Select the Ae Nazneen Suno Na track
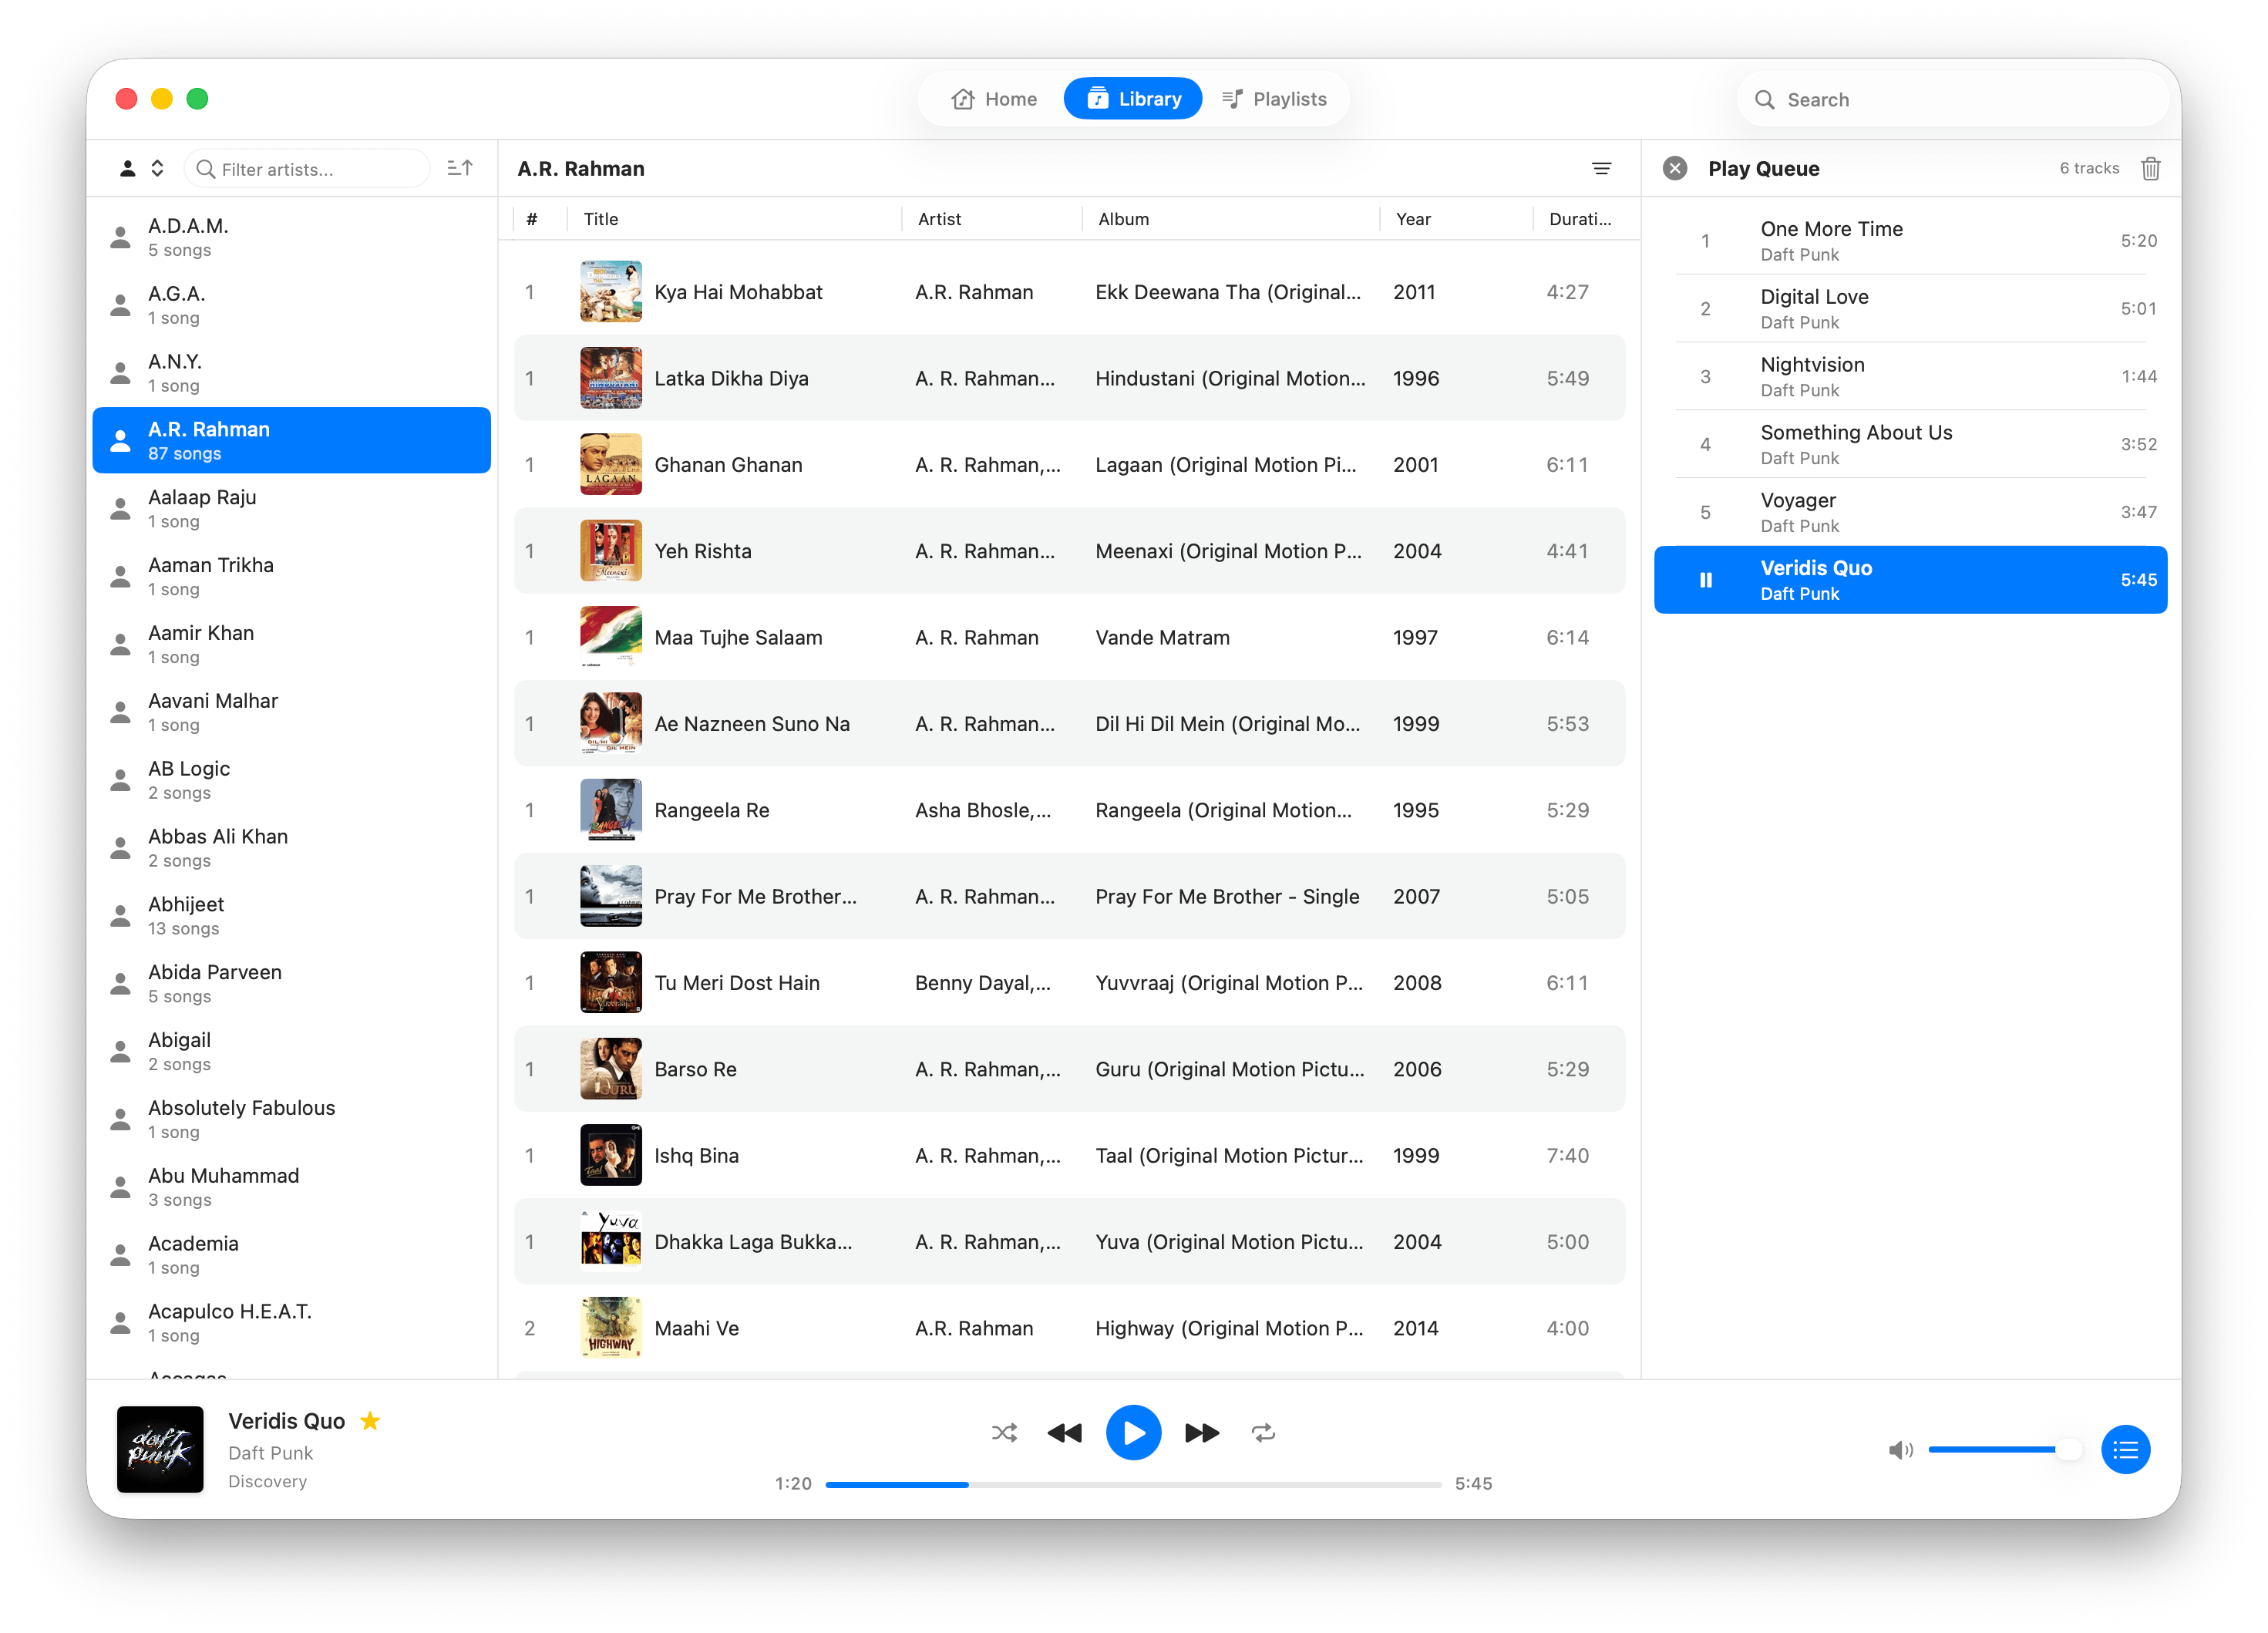Image resolution: width=2268 pixels, height=1633 pixels. pyautogui.click(x=1069, y=724)
